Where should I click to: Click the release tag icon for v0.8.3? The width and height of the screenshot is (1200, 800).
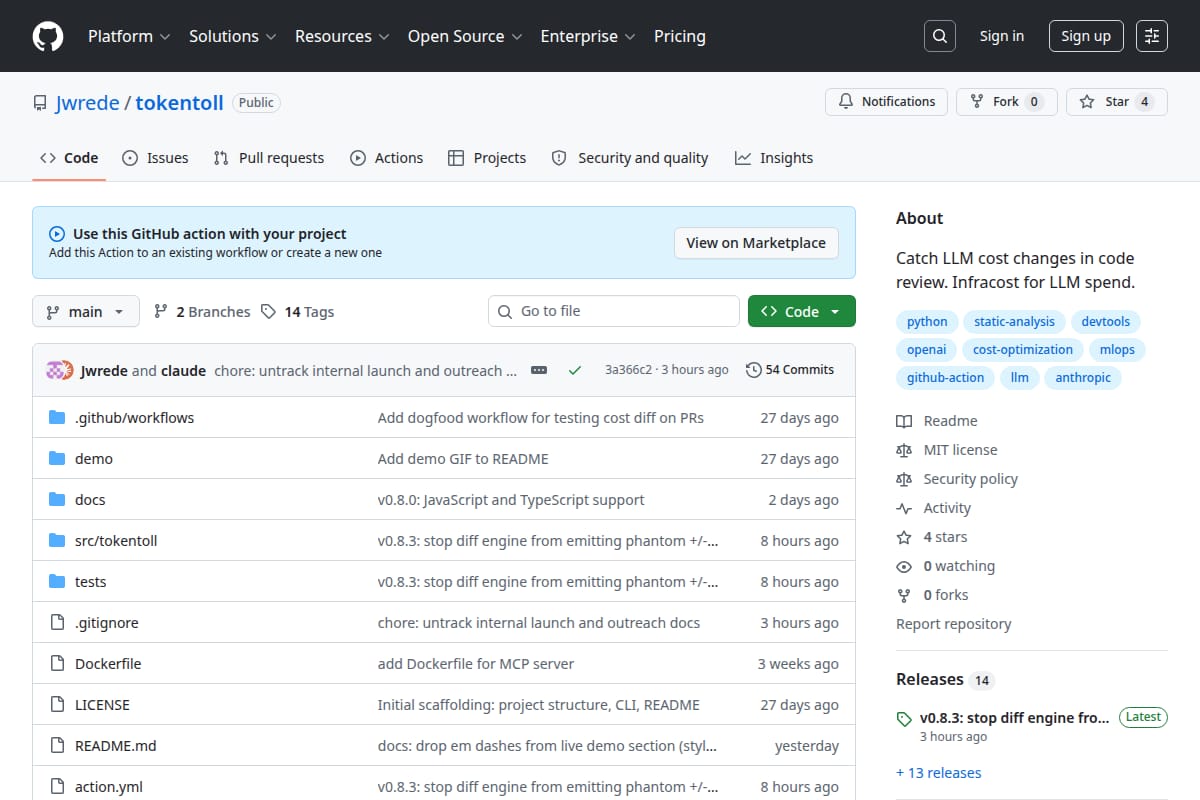tap(904, 719)
